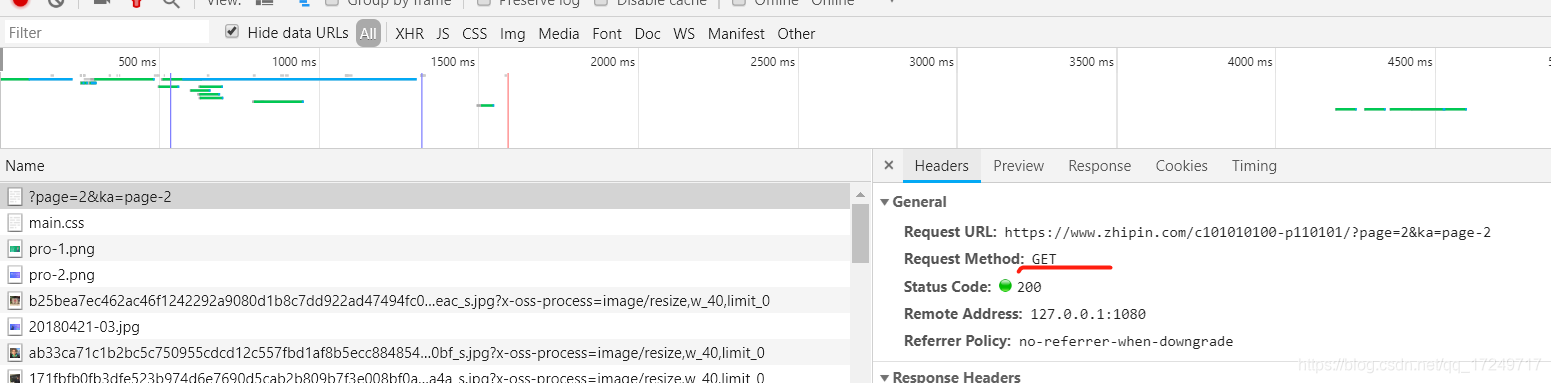Select the b25bea7ec462 jpg request row
Screen dimensions: 1551x383
[x=425, y=301]
